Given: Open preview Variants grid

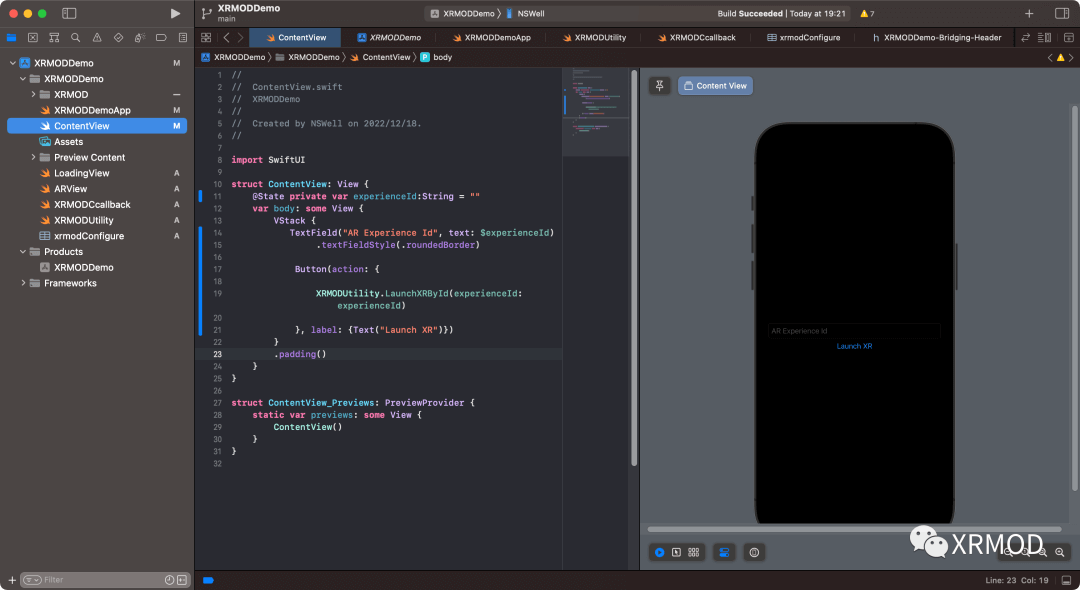Looking at the screenshot, I should pos(694,552).
